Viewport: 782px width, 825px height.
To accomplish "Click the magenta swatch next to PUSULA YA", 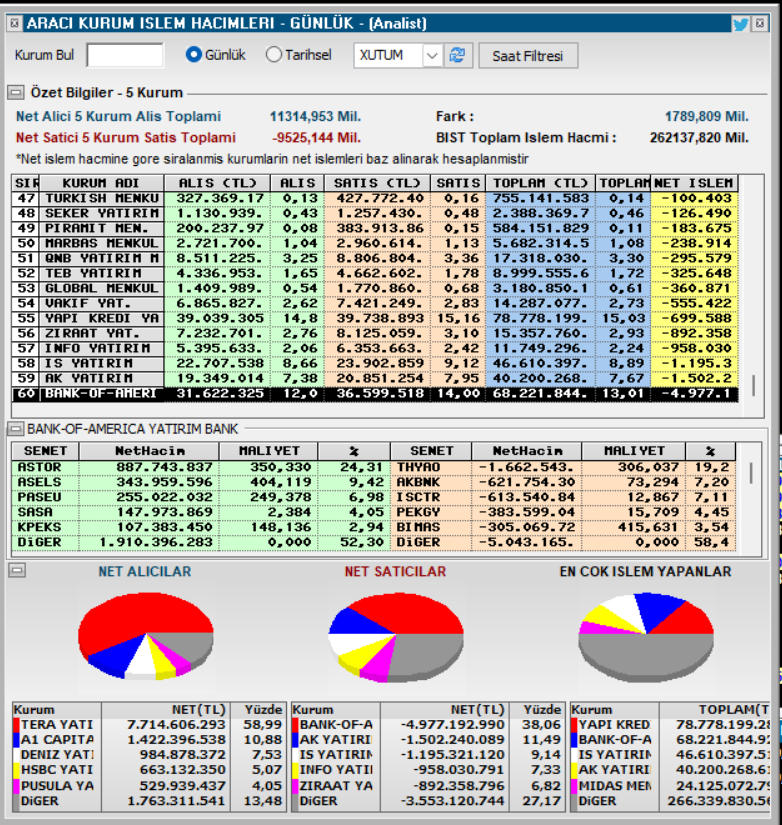I will pos(16,786).
